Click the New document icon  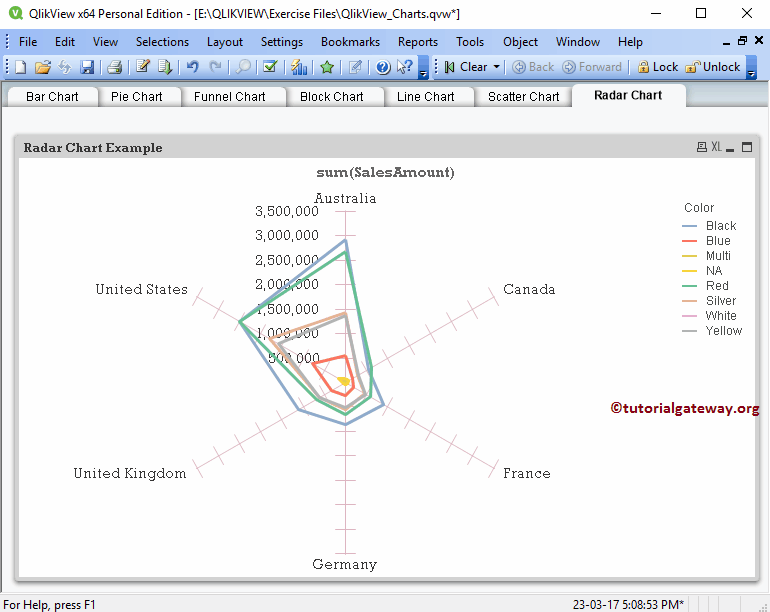(21, 67)
